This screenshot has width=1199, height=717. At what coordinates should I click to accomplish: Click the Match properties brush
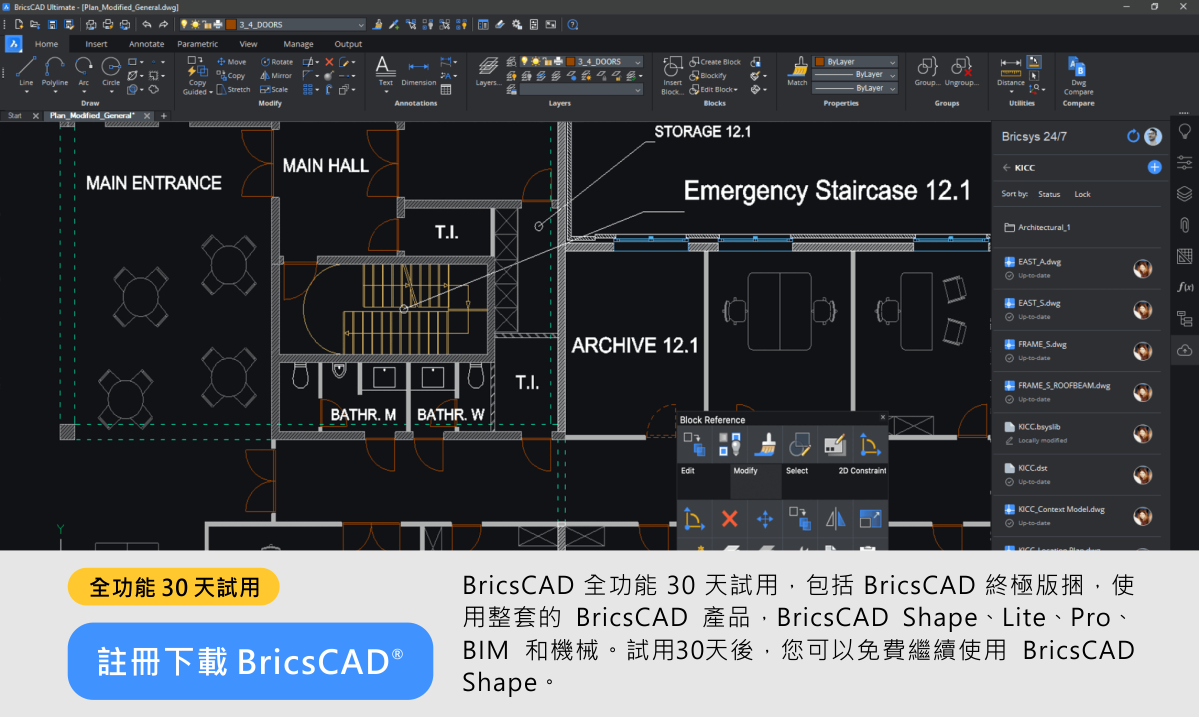(798, 71)
